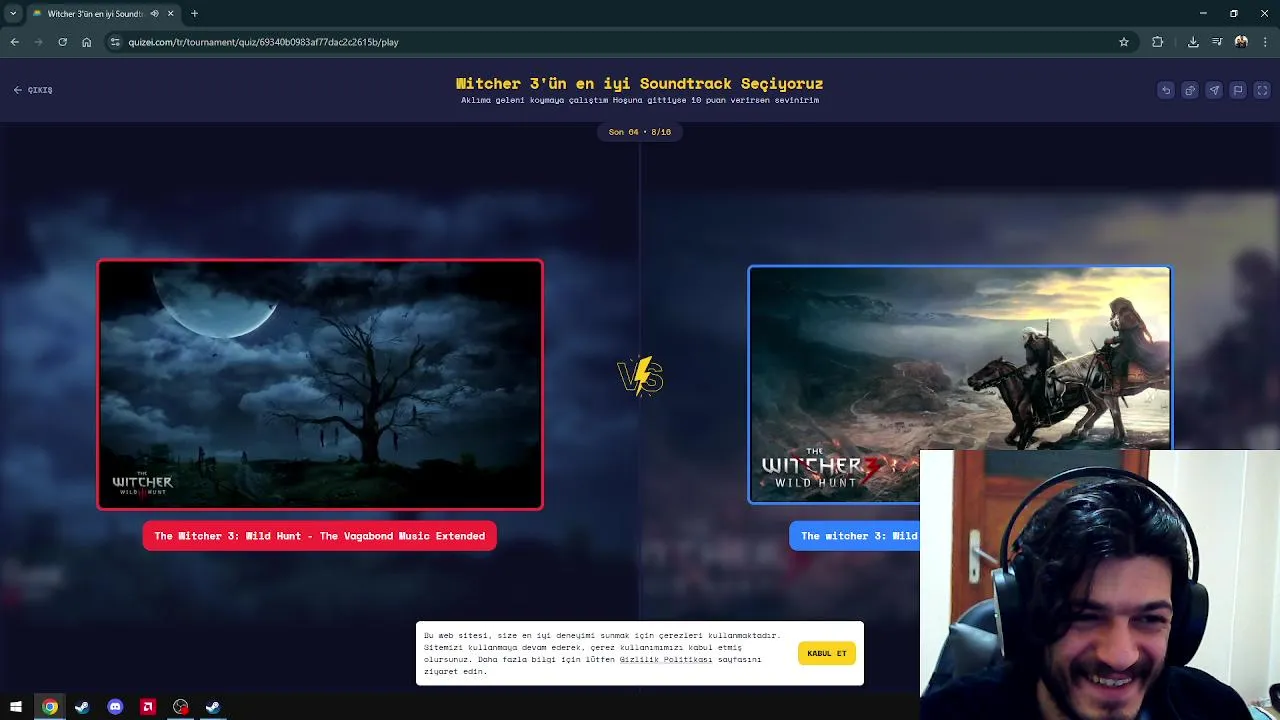The height and width of the screenshot is (720, 1280).
Task: Bookmark page with the star icon
Action: pos(1124,42)
